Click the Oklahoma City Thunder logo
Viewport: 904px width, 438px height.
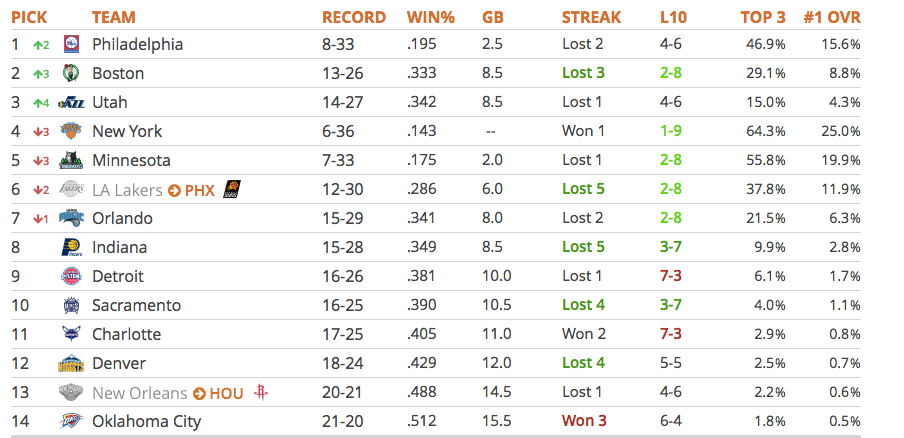(71, 422)
